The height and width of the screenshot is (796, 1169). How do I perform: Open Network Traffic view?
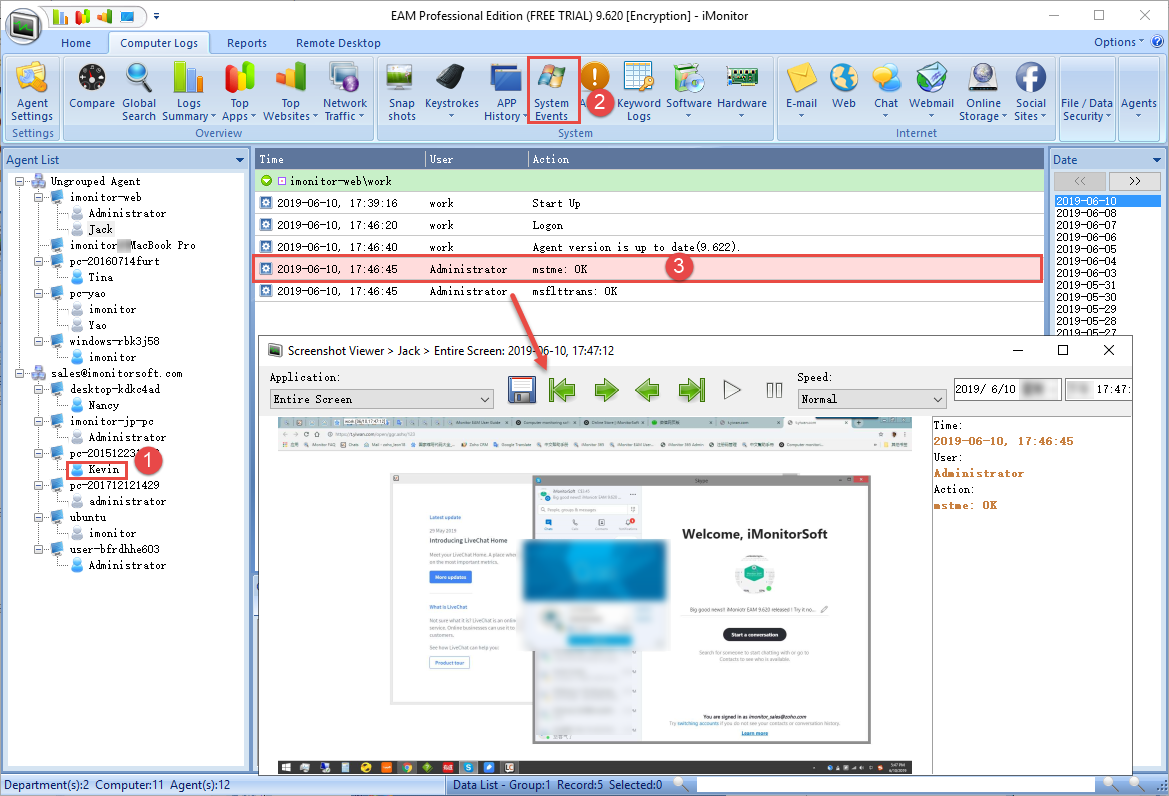point(344,92)
